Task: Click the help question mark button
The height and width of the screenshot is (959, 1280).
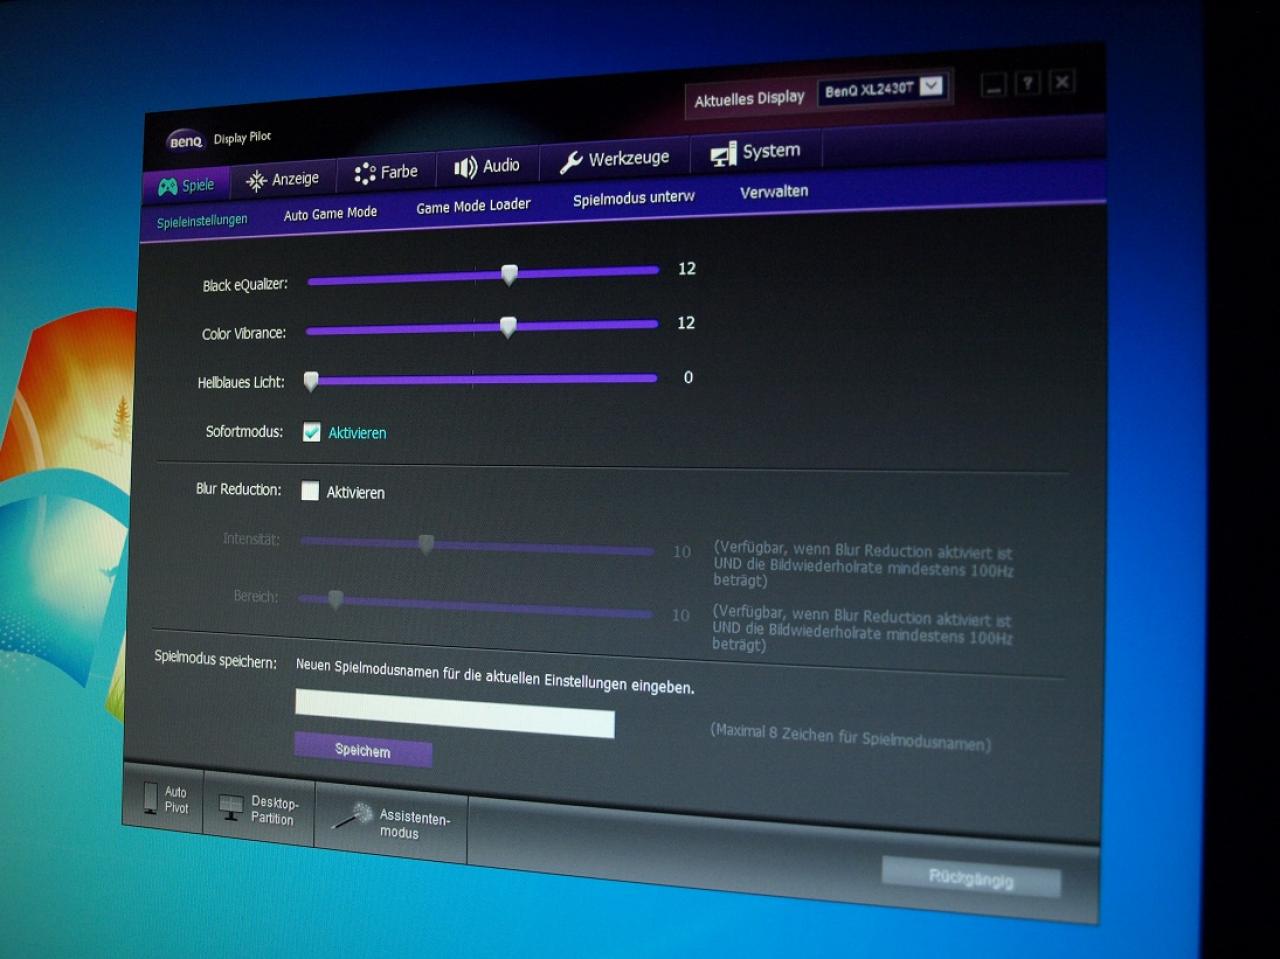Action: tap(1027, 83)
